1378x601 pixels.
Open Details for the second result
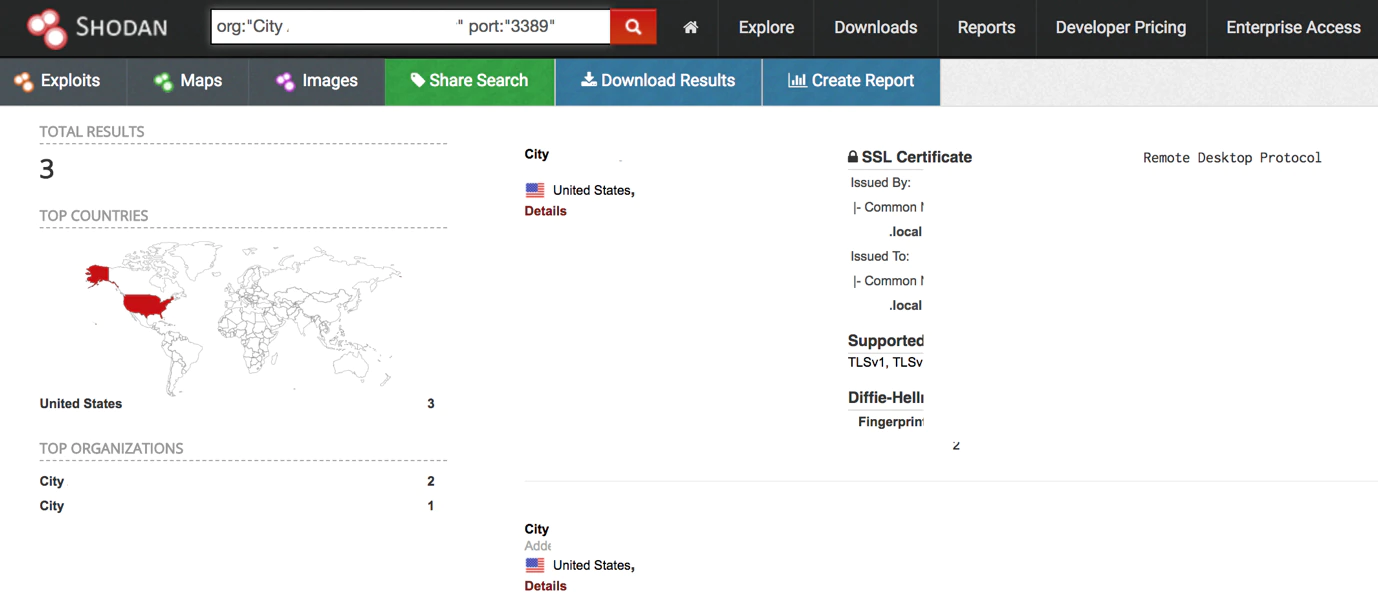tap(546, 586)
